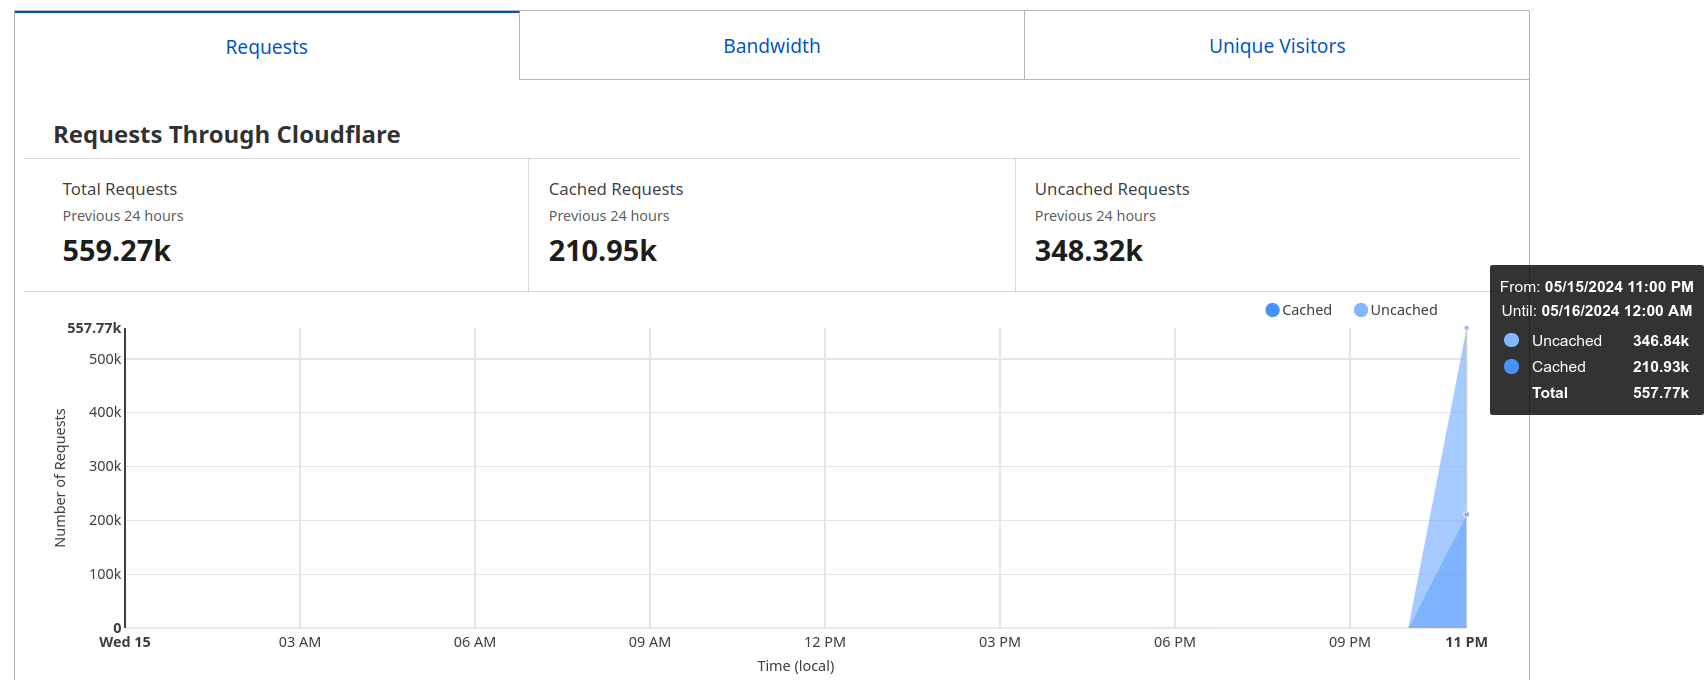Open the Unique Visitors tab
This screenshot has width=1705, height=680.
pyautogui.click(x=1276, y=46)
